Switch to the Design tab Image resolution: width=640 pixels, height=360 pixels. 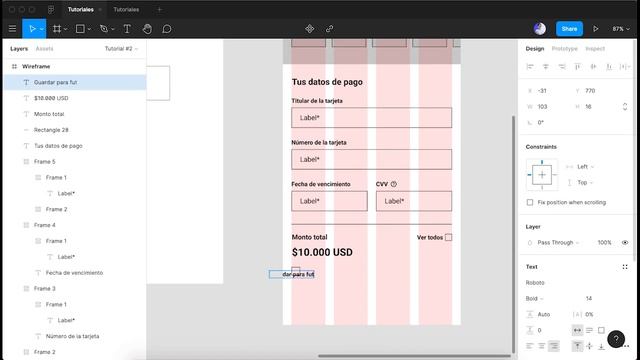pyautogui.click(x=535, y=49)
